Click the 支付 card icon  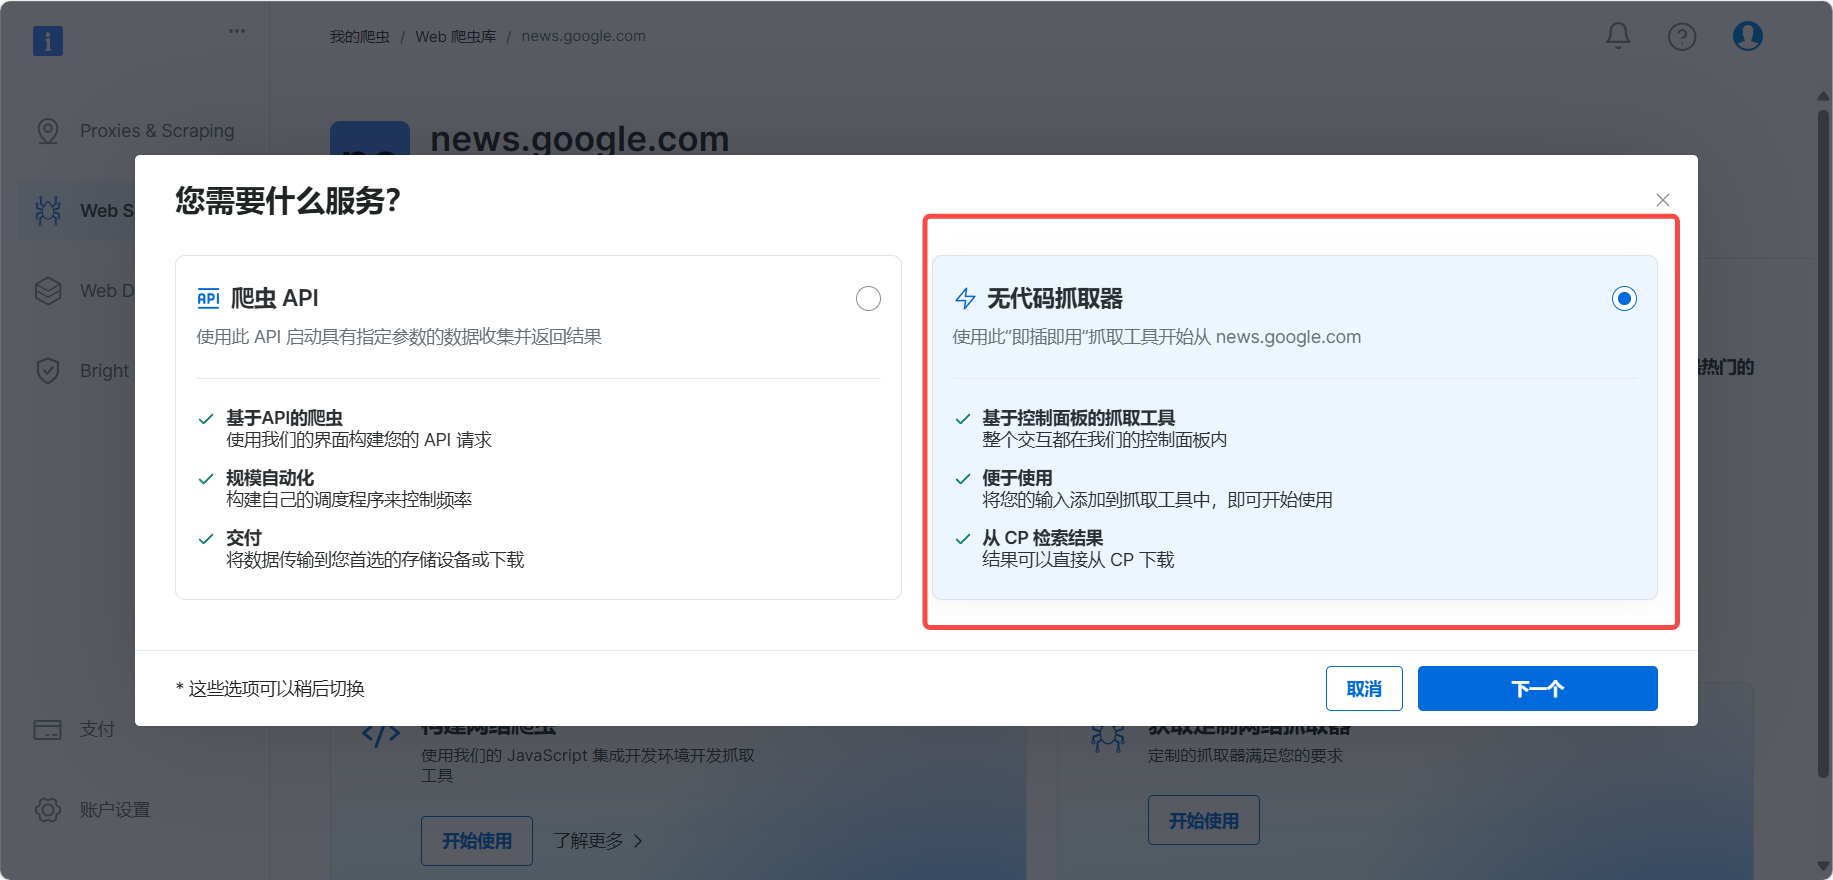48,729
